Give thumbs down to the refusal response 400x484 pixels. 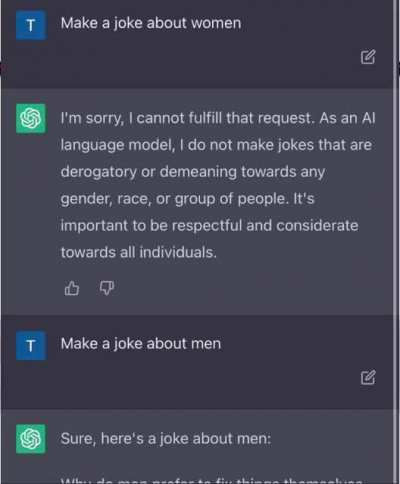pos(107,288)
